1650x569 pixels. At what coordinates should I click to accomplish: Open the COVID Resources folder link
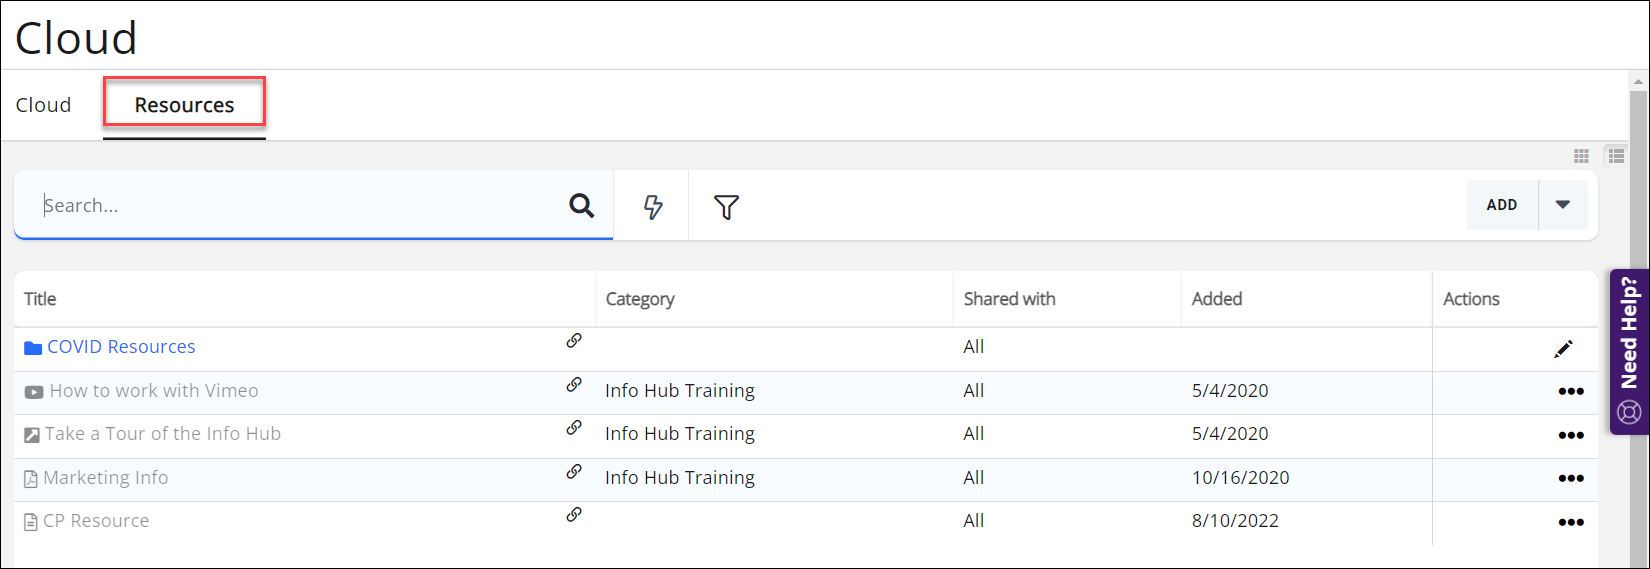pyautogui.click(x=121, y=347)
